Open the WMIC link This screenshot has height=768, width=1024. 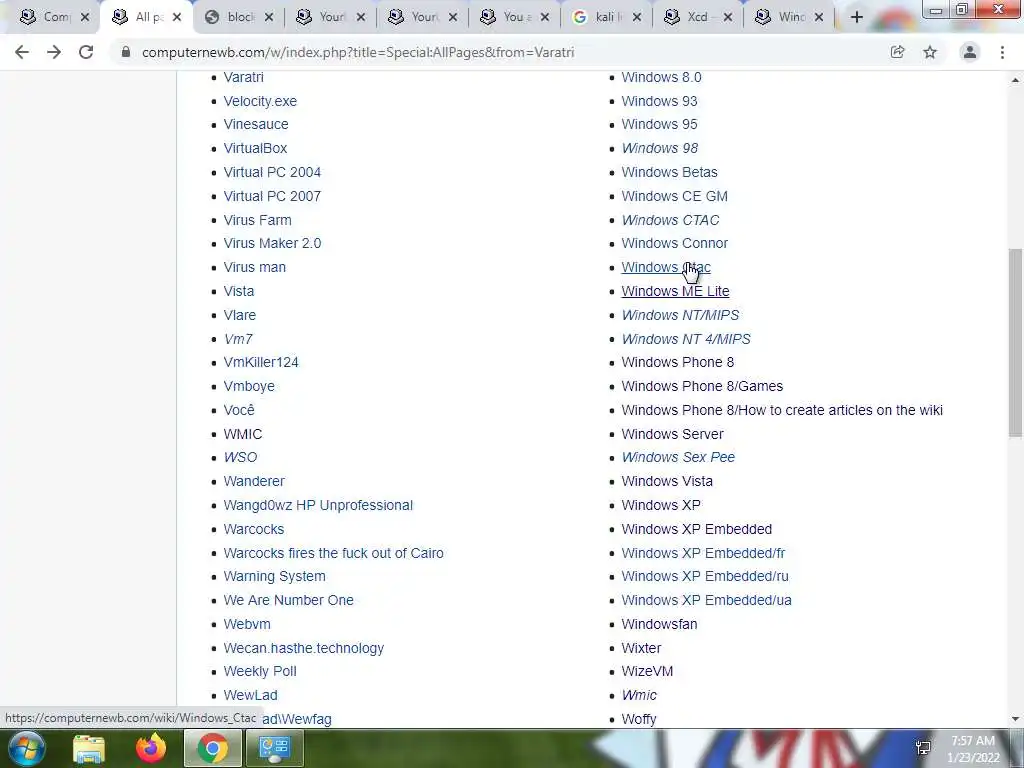tap(243, 434)
